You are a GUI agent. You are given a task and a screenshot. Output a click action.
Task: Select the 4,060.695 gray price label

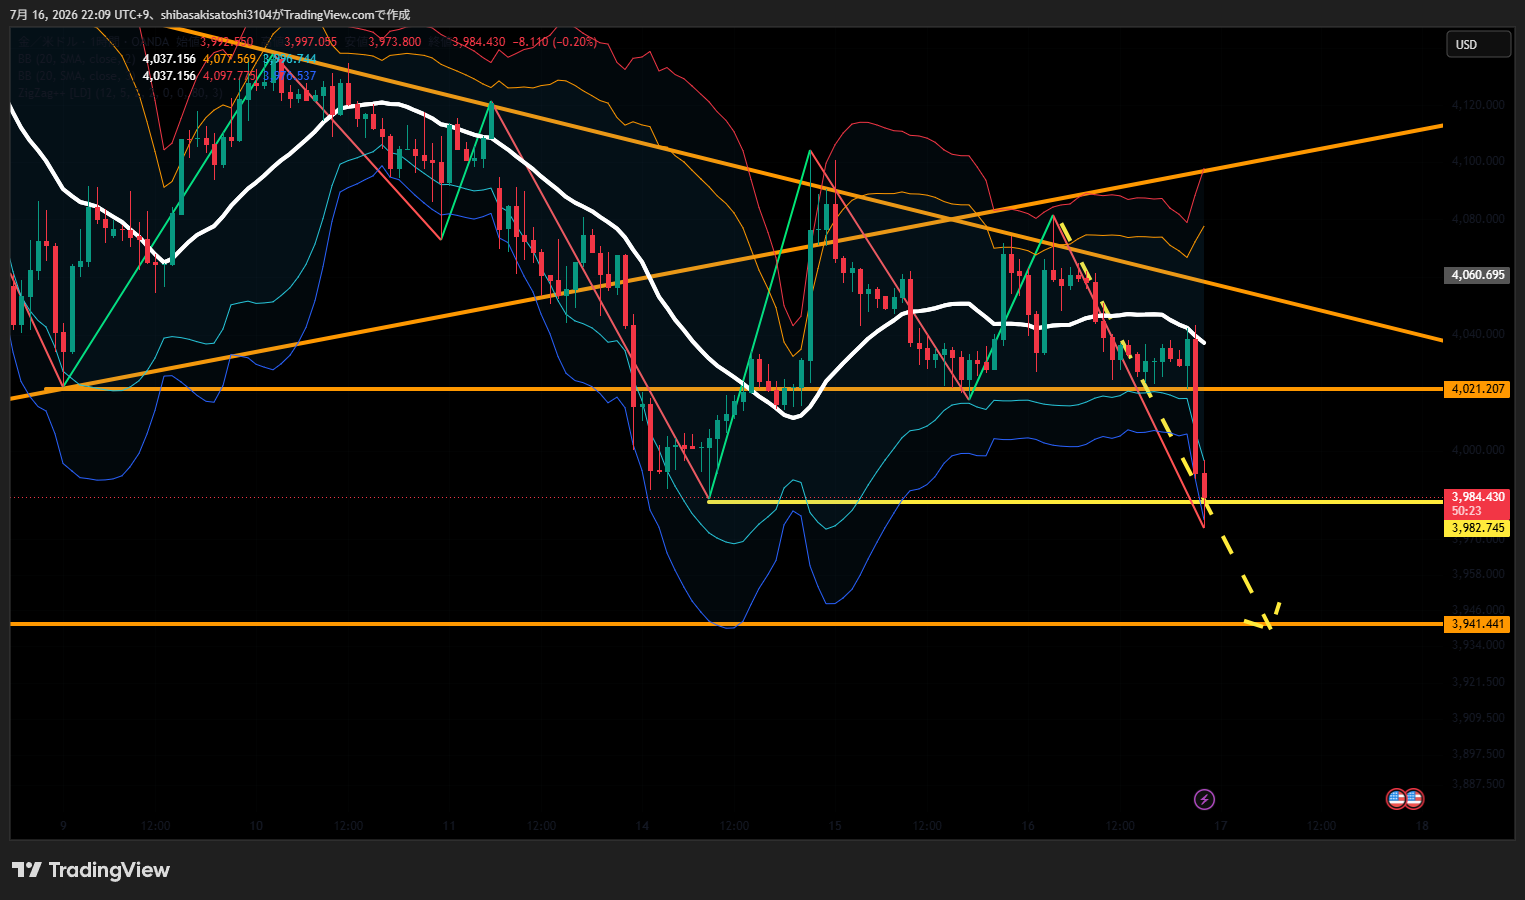[x=1477, y=275]
